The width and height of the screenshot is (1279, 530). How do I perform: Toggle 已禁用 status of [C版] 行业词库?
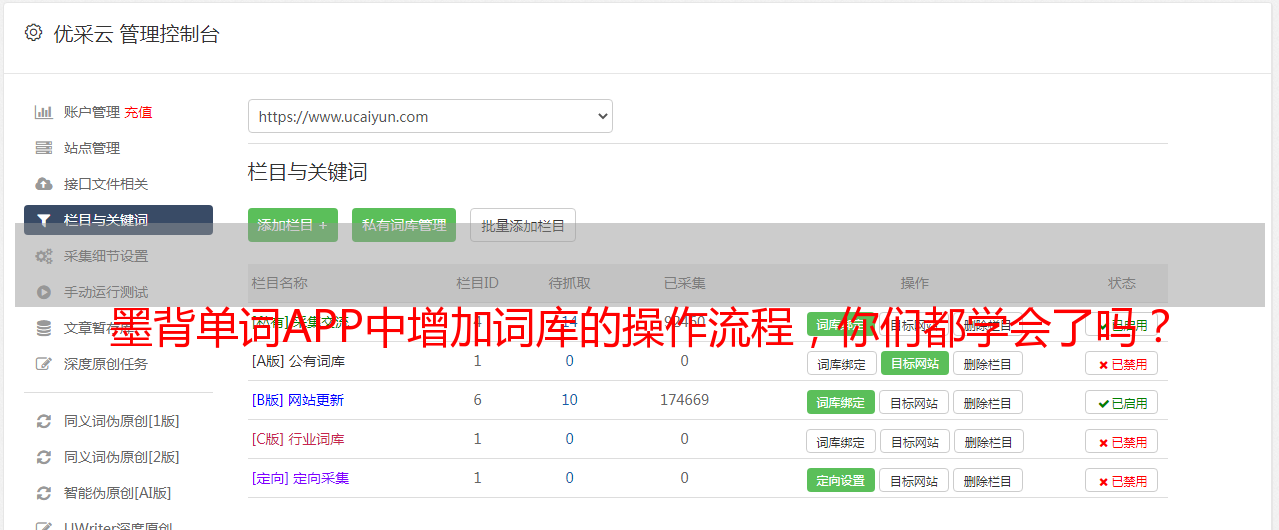(1122, 442)
